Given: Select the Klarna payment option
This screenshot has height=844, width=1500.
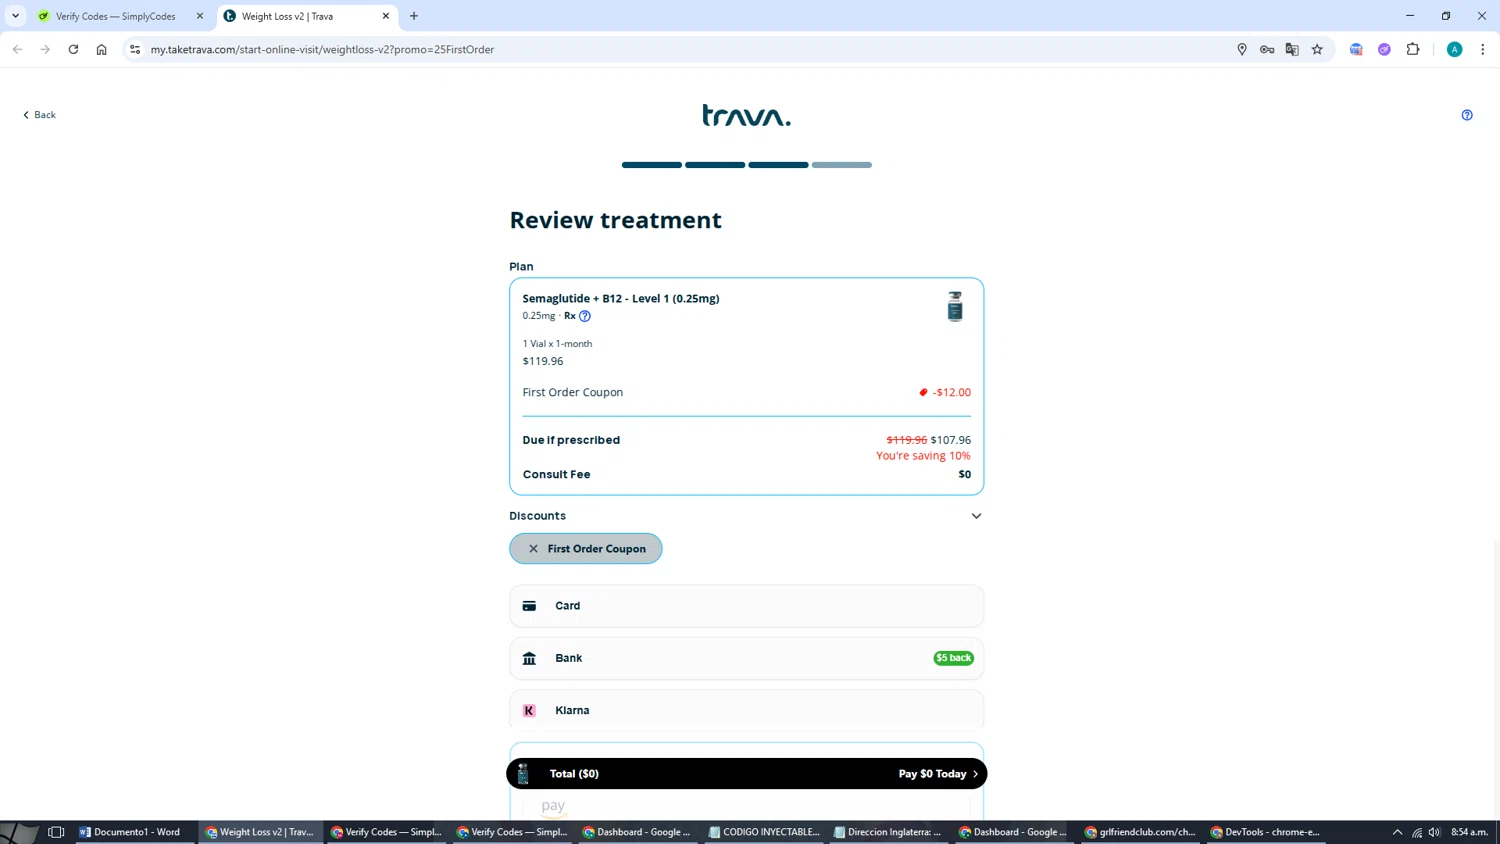Looking at the screenshot, I should click(x=746, y=710).
